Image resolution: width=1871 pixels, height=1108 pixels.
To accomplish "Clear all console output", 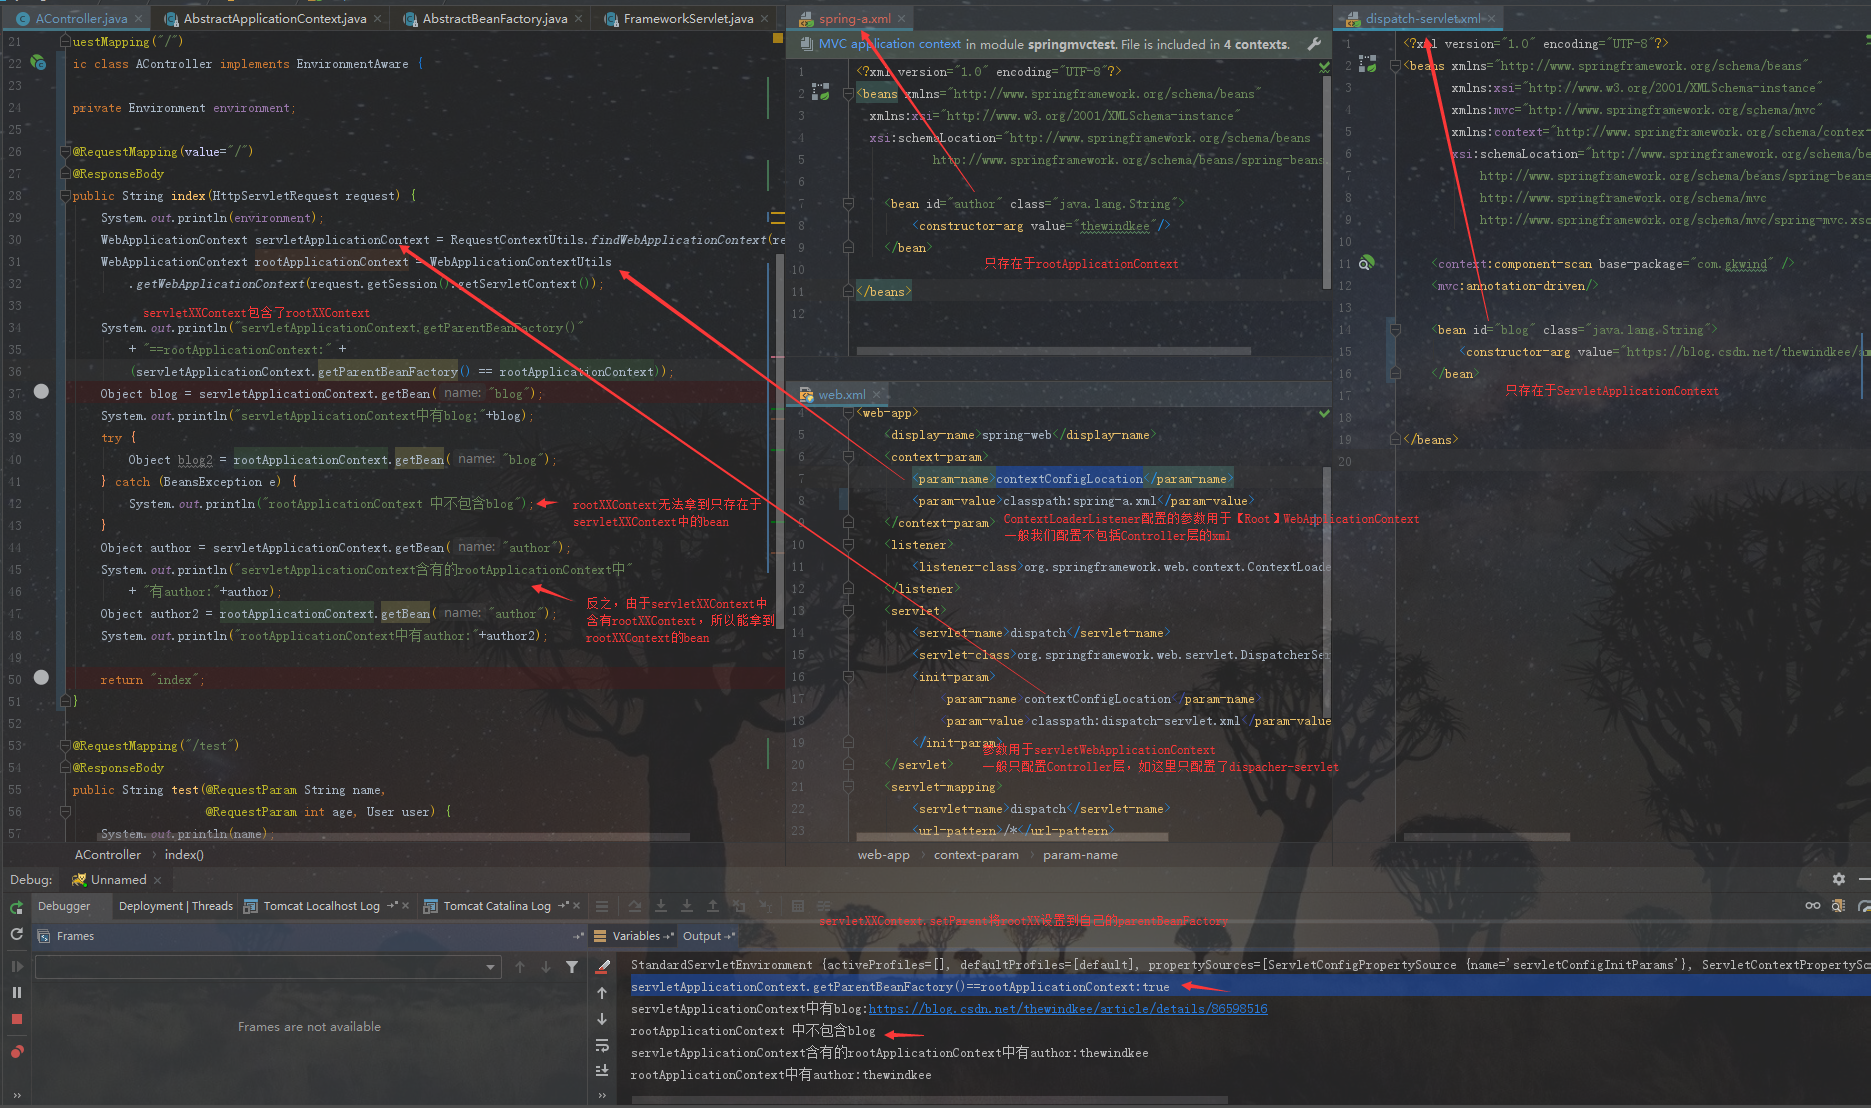I will point(603,966).
